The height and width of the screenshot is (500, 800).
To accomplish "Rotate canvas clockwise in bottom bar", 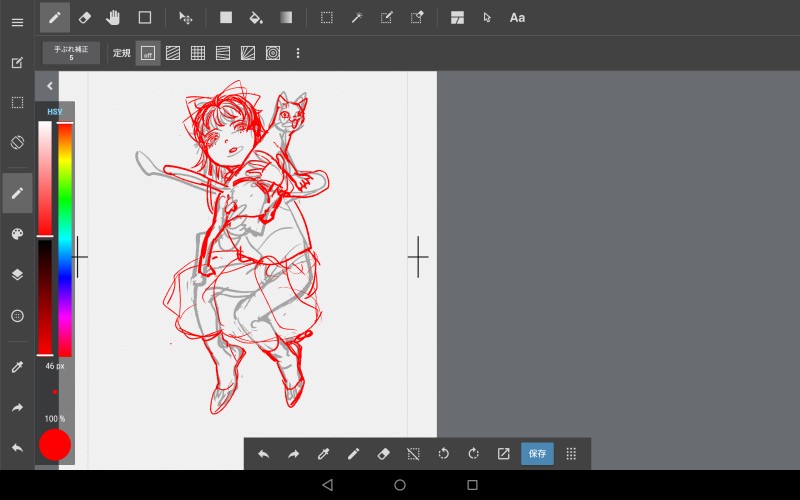I will click(473, 454).
